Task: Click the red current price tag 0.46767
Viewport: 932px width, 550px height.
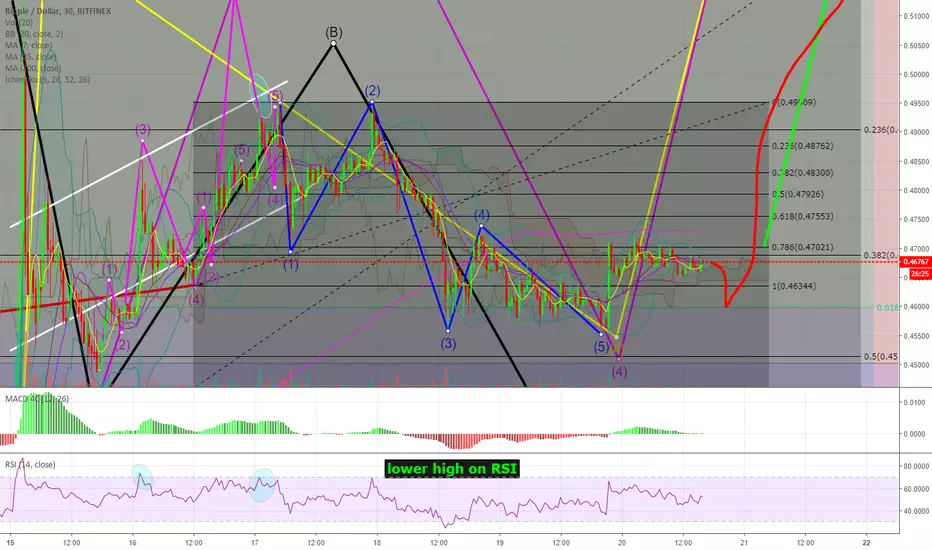Action: [x=915, y=262]
